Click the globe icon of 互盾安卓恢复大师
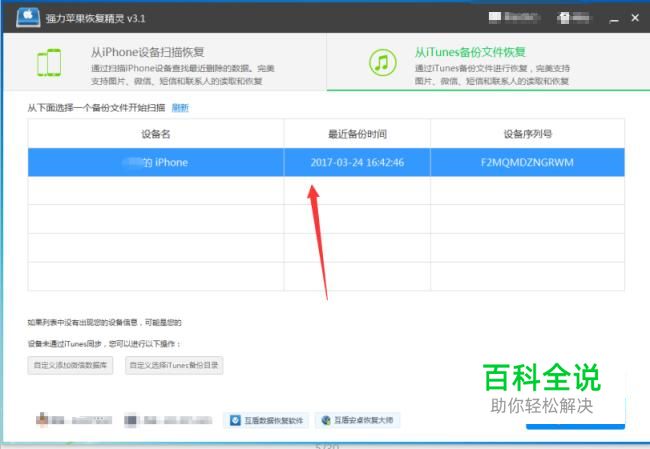Viewport: 650px width, 449px height. pos(326,420)
